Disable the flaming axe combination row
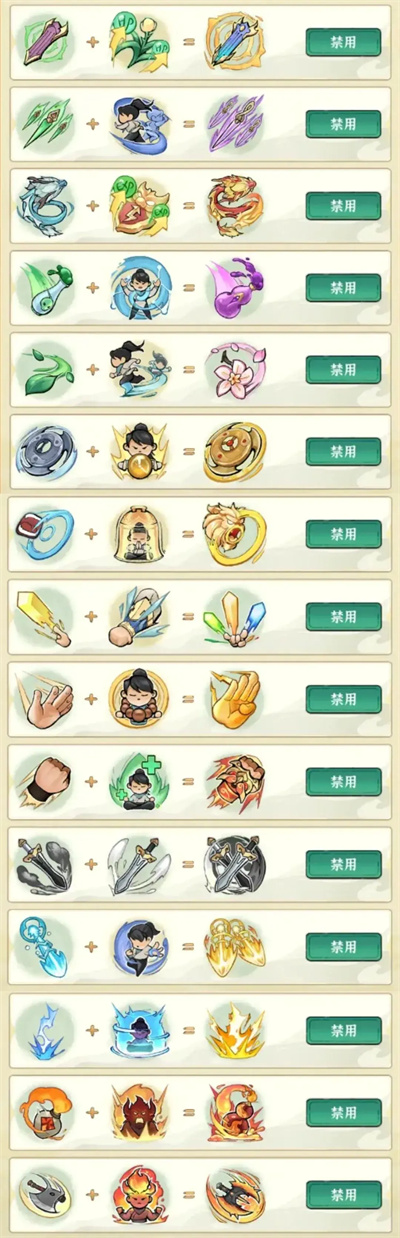This screenshot has width=400, height=1238. pos(343,1194)
